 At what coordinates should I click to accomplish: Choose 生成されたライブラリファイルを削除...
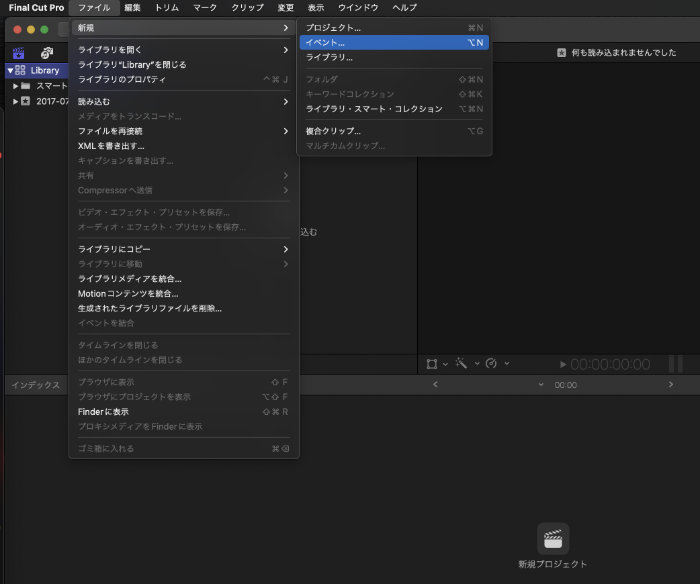click(x=183, y=309)
